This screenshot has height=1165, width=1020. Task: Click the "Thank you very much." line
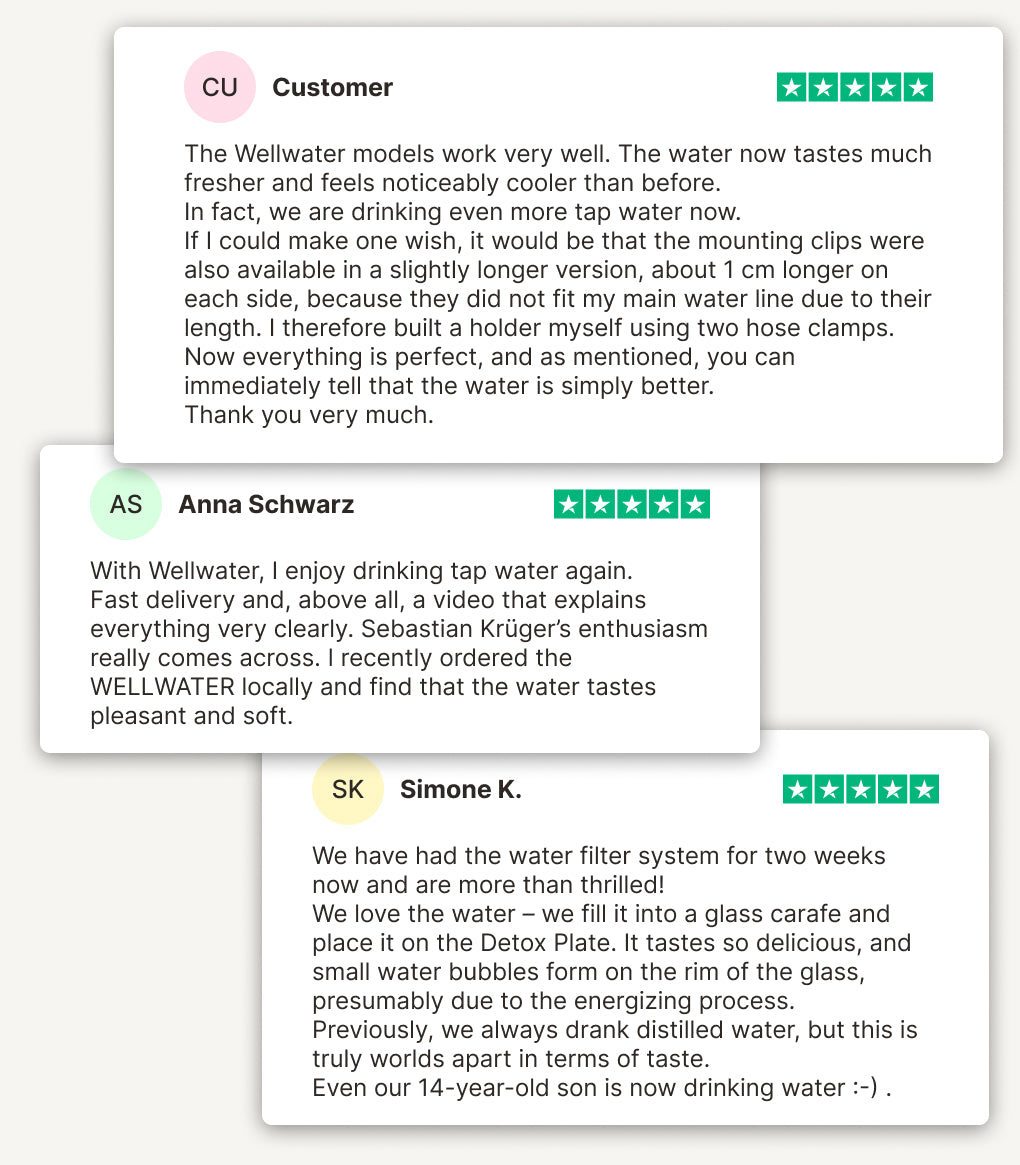pos(309,415)
